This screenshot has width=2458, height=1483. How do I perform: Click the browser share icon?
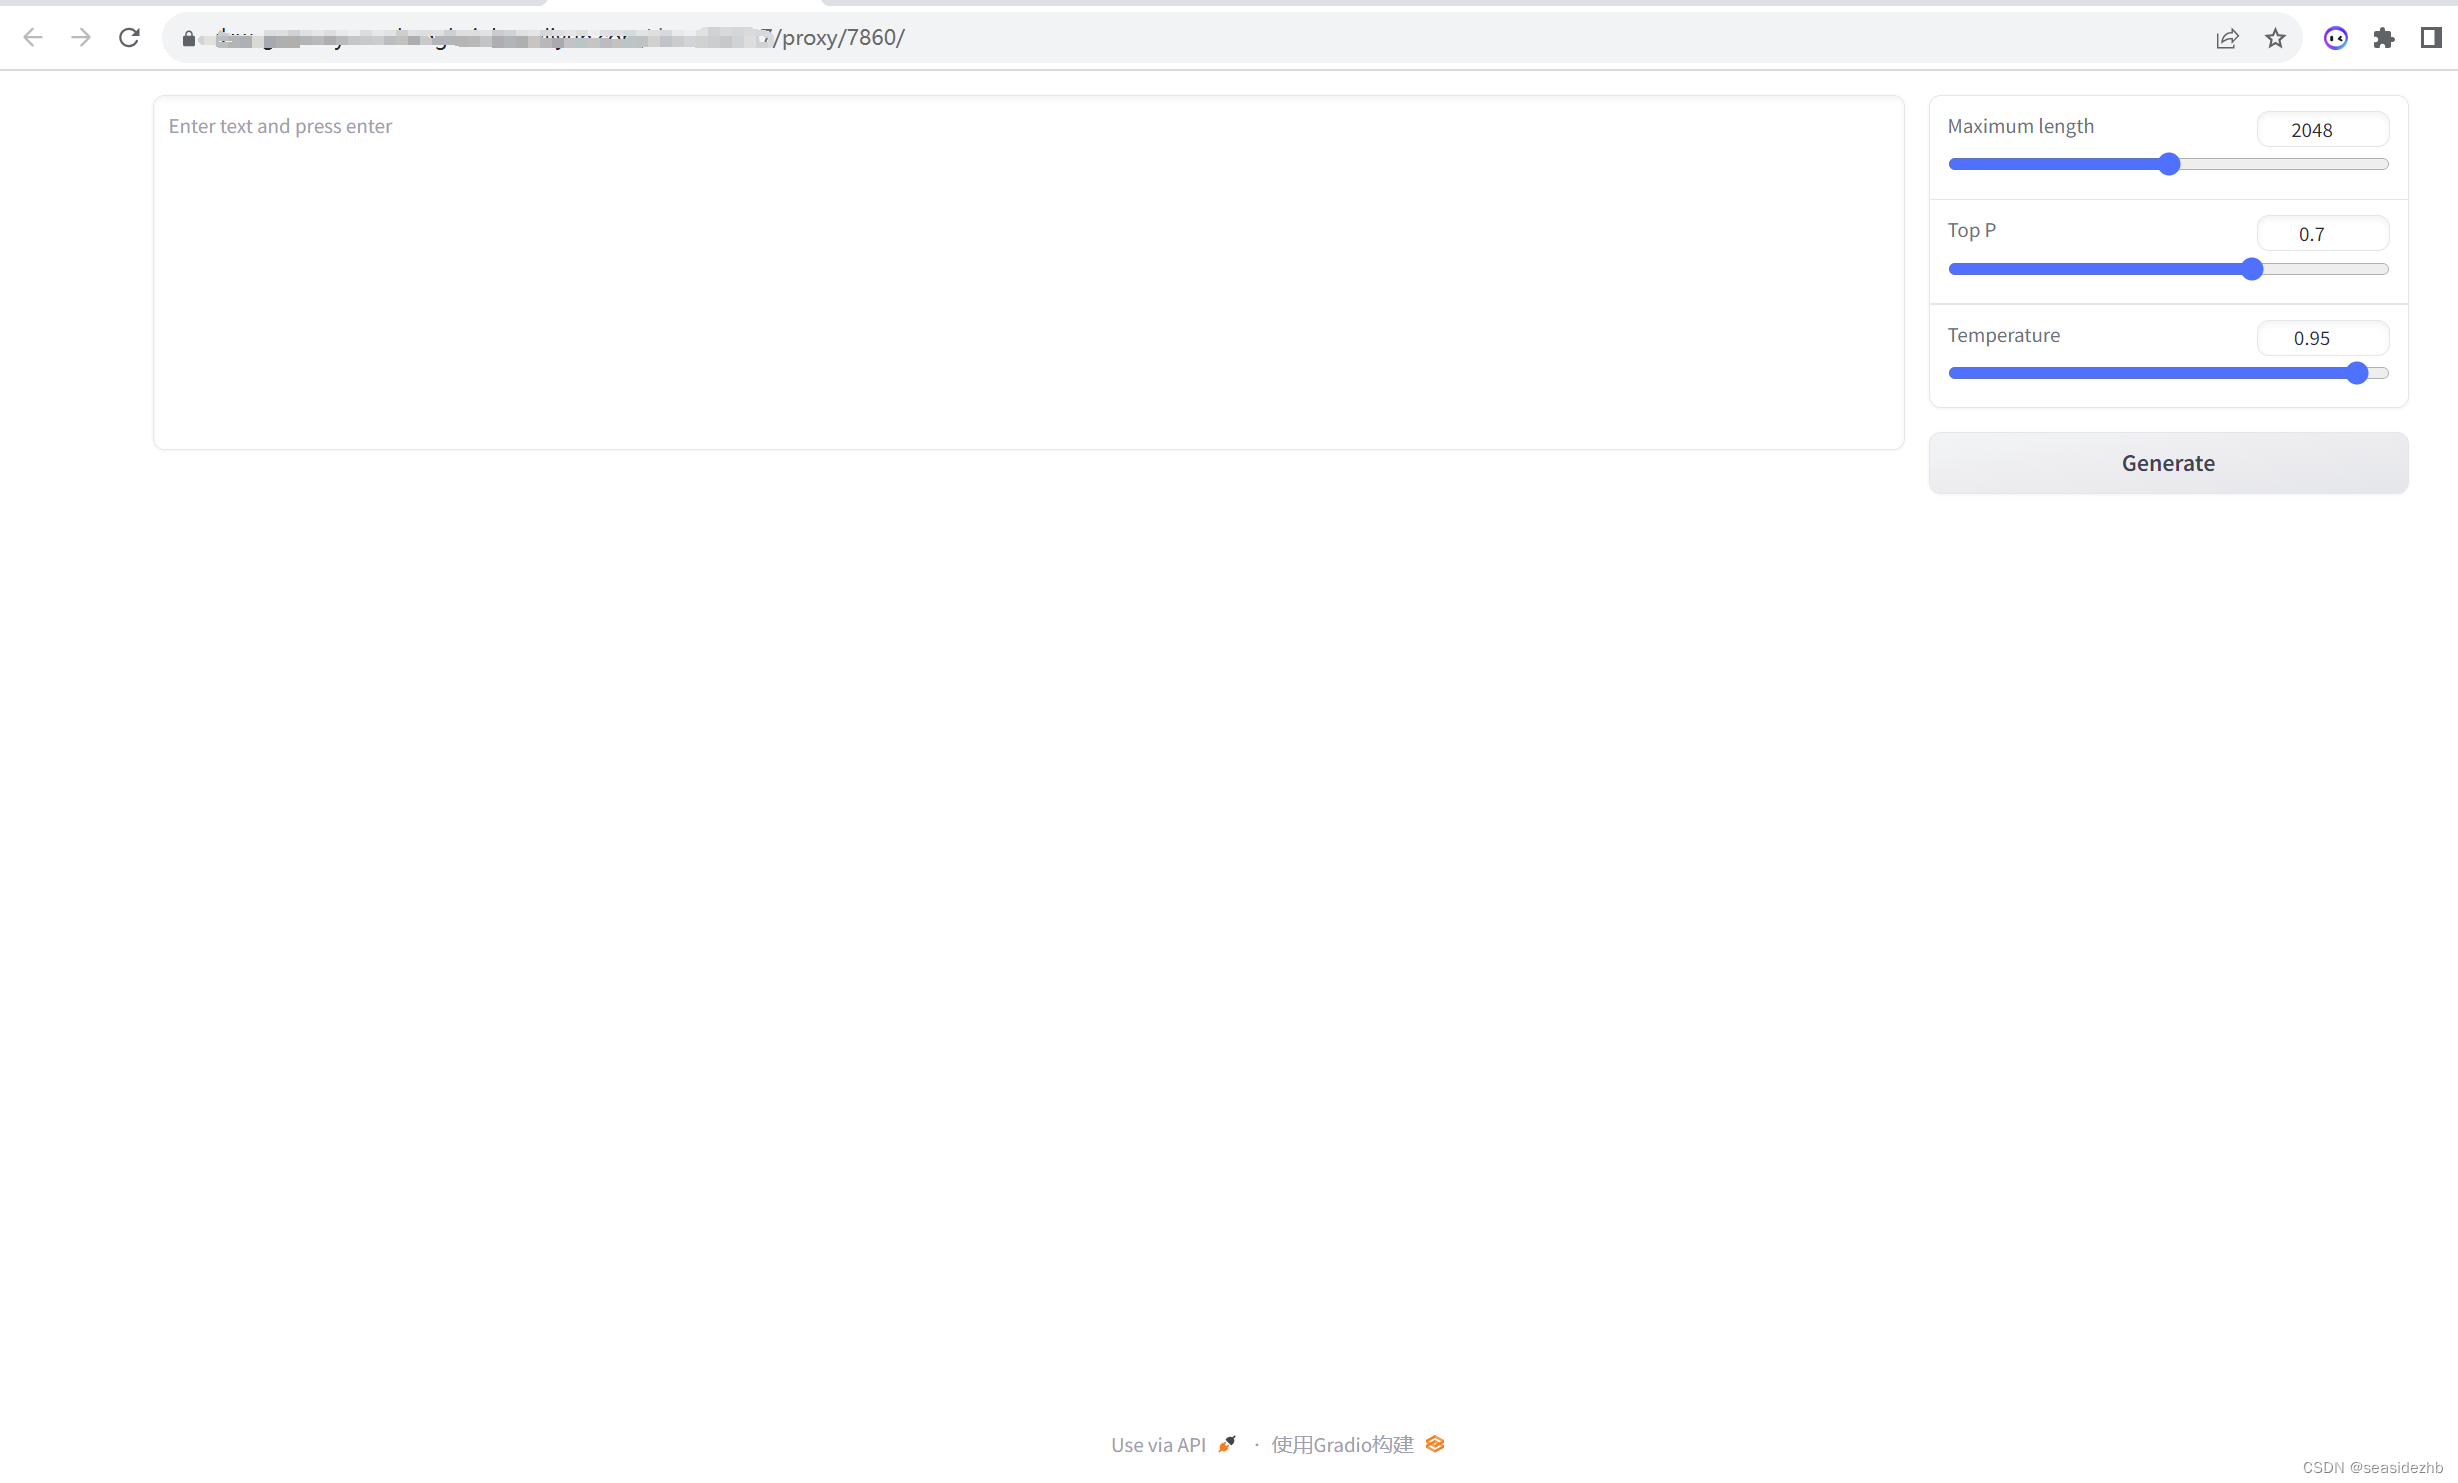click(x=2228, y=37)
